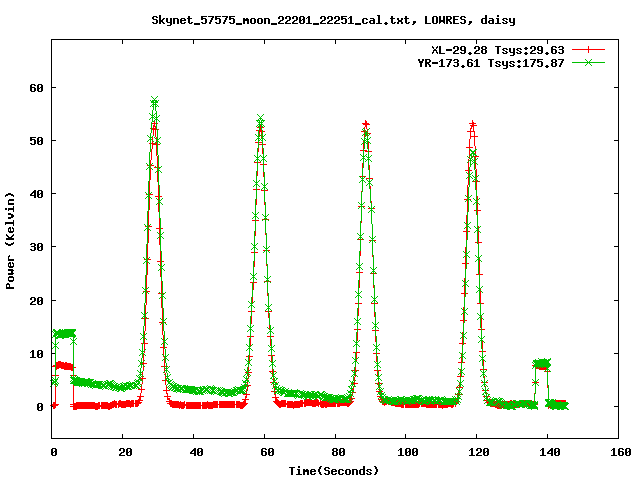
Task: Click the top of the fourth peak
Action: tap(472, 124)
